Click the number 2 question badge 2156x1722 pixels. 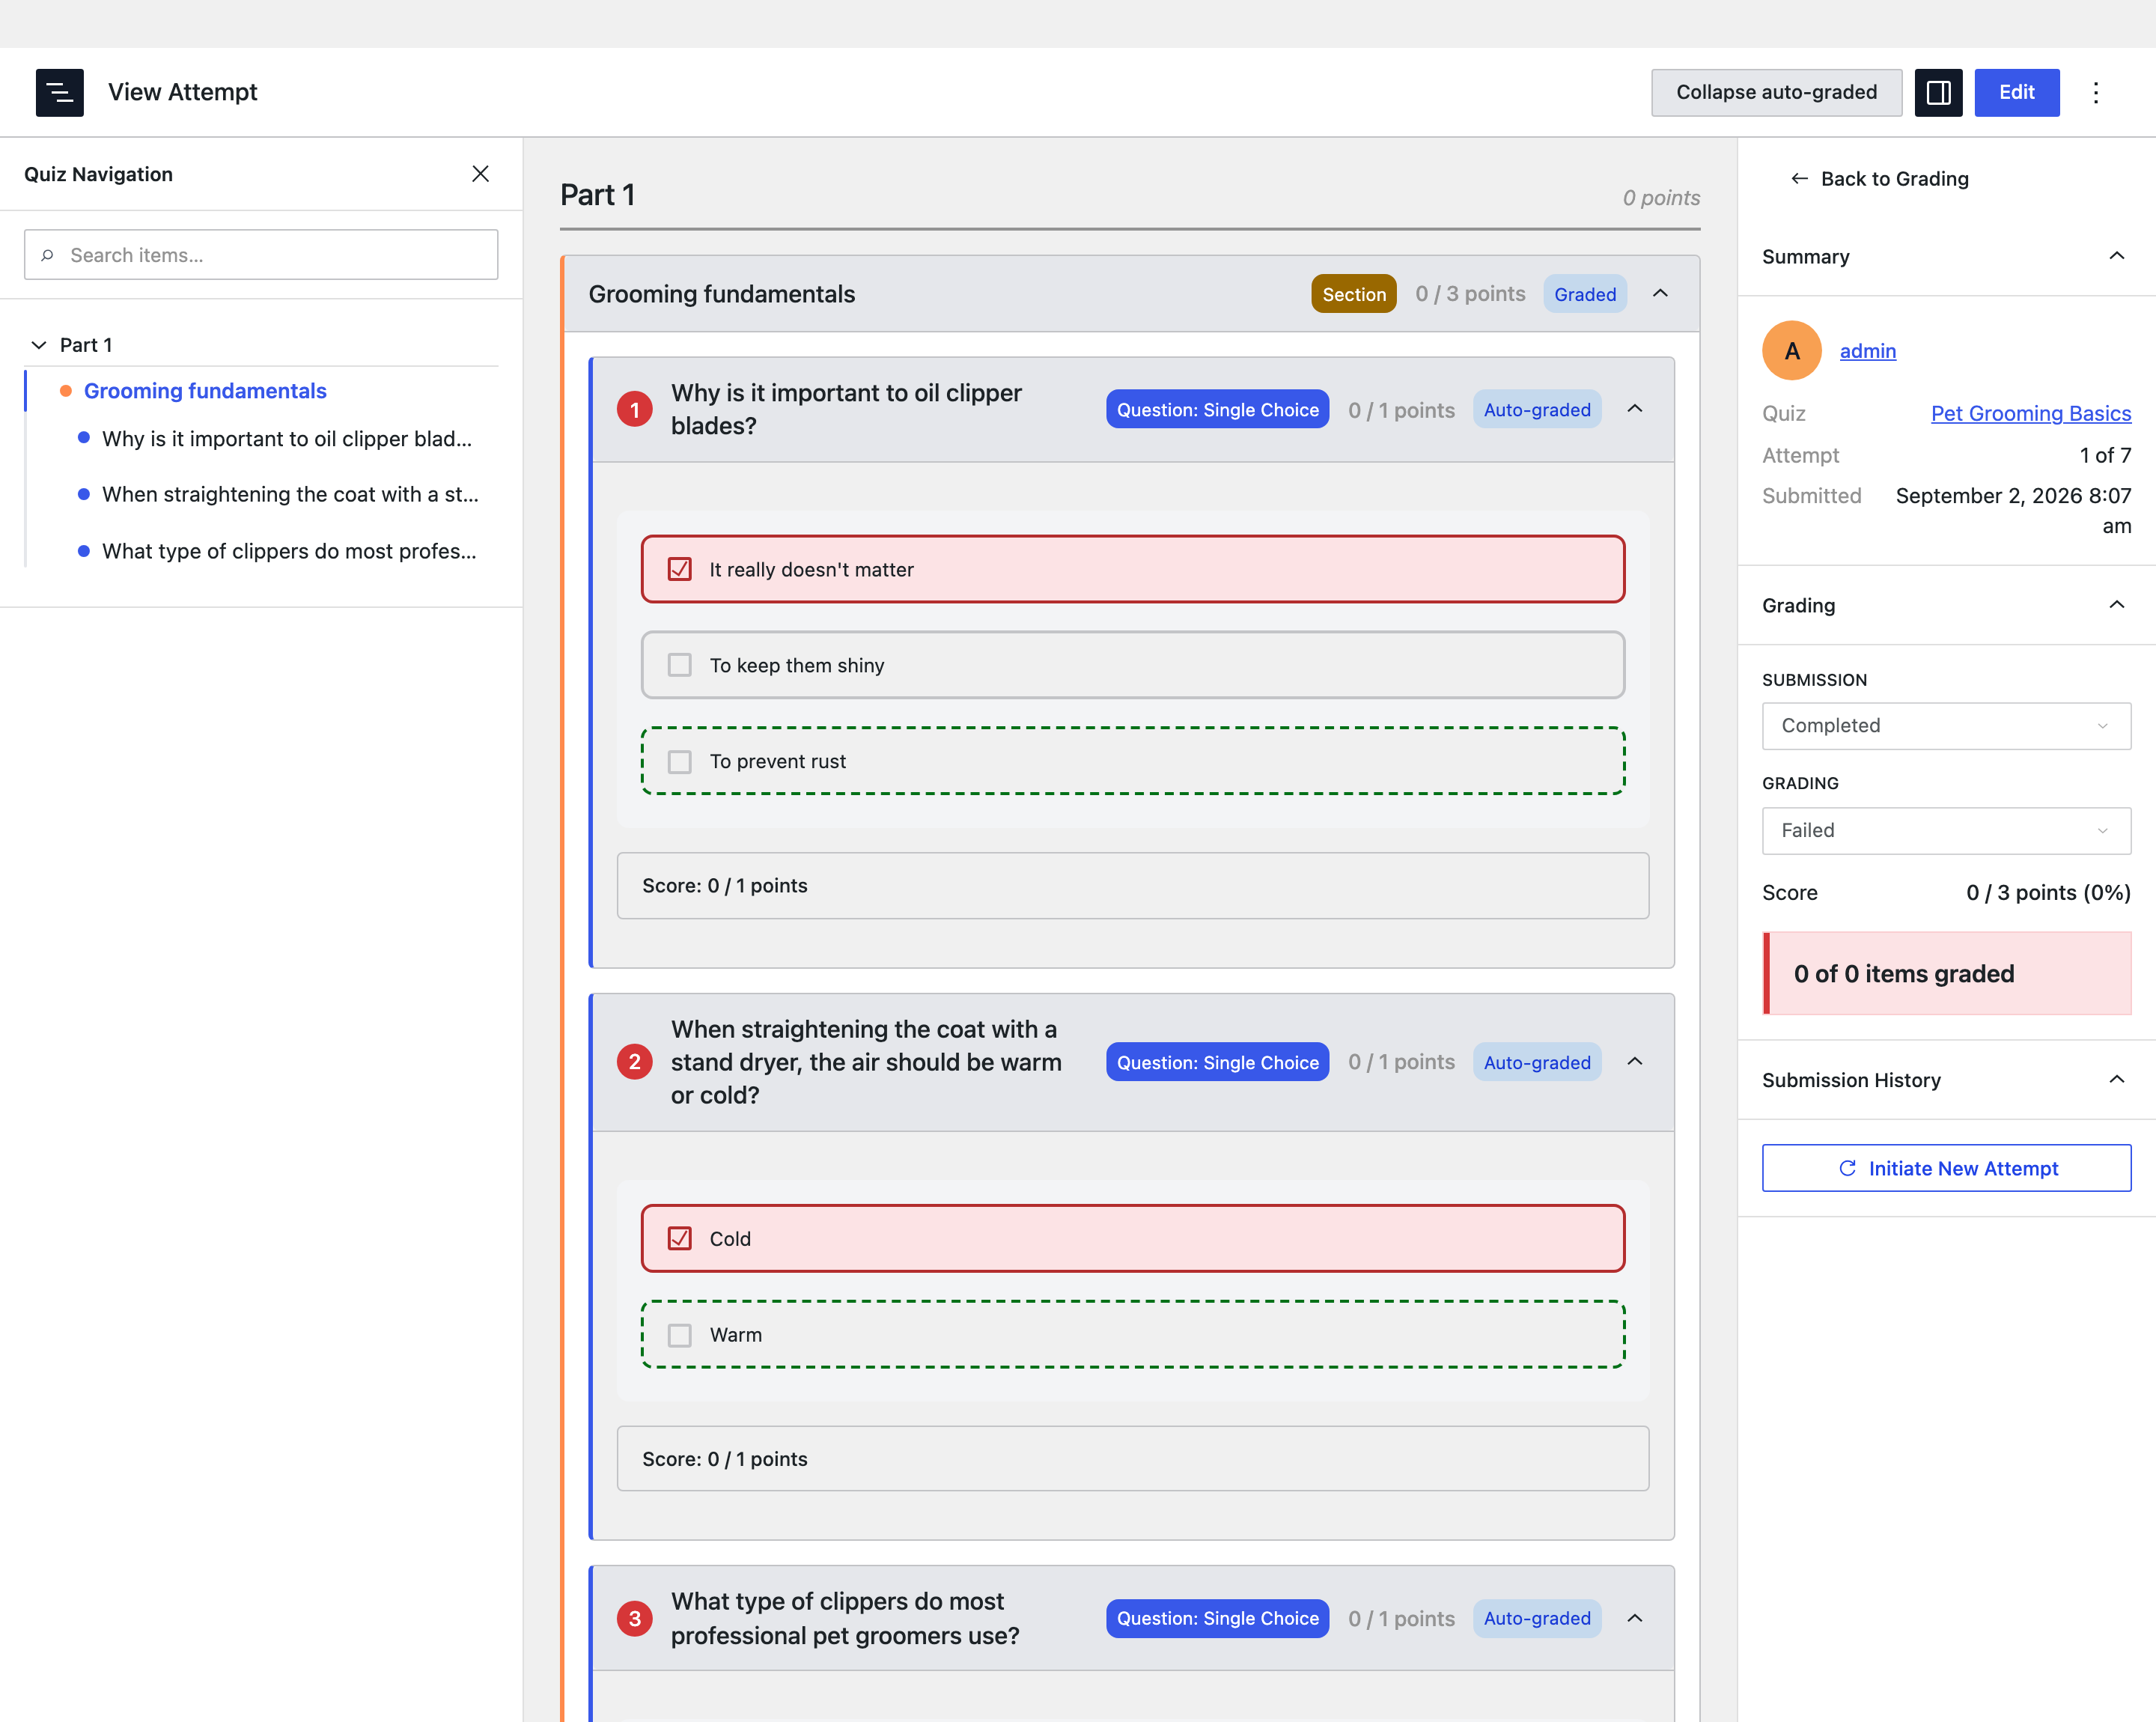pyautogui.click(x=634, y=1061)
